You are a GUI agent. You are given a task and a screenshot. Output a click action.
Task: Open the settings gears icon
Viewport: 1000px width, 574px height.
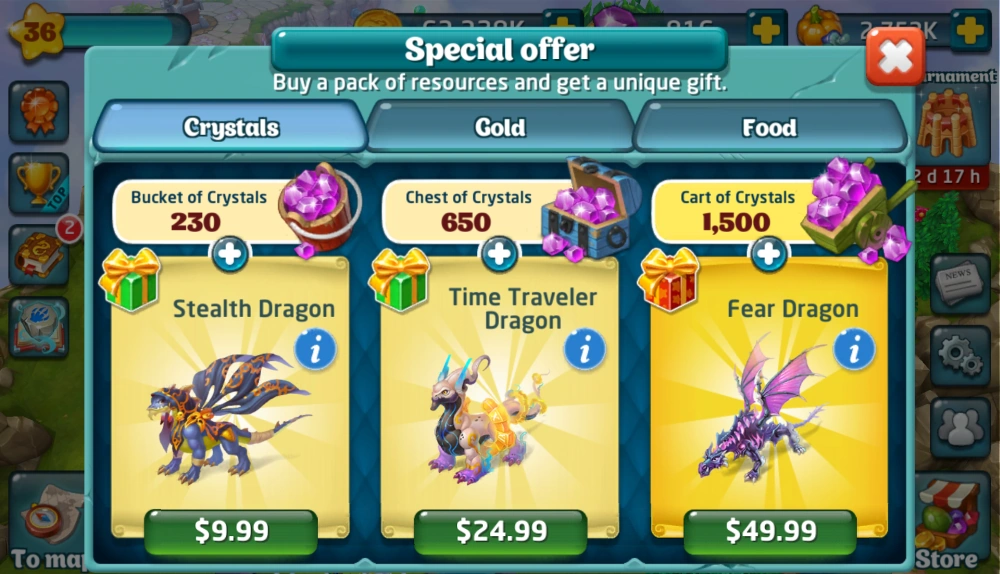tap(960, 356)
